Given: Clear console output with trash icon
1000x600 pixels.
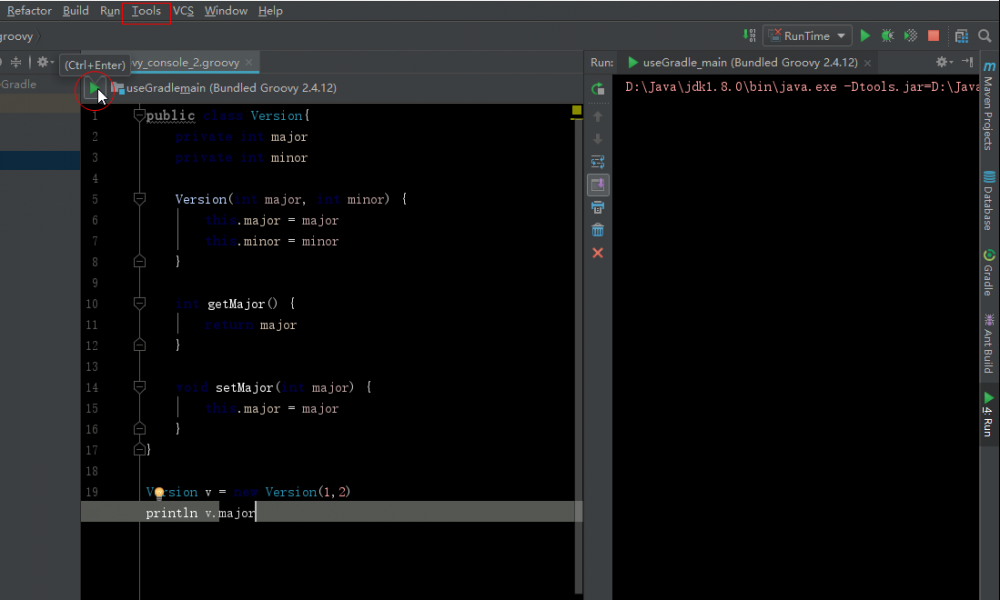Looking at the screenshot, I should pos(598,230).
